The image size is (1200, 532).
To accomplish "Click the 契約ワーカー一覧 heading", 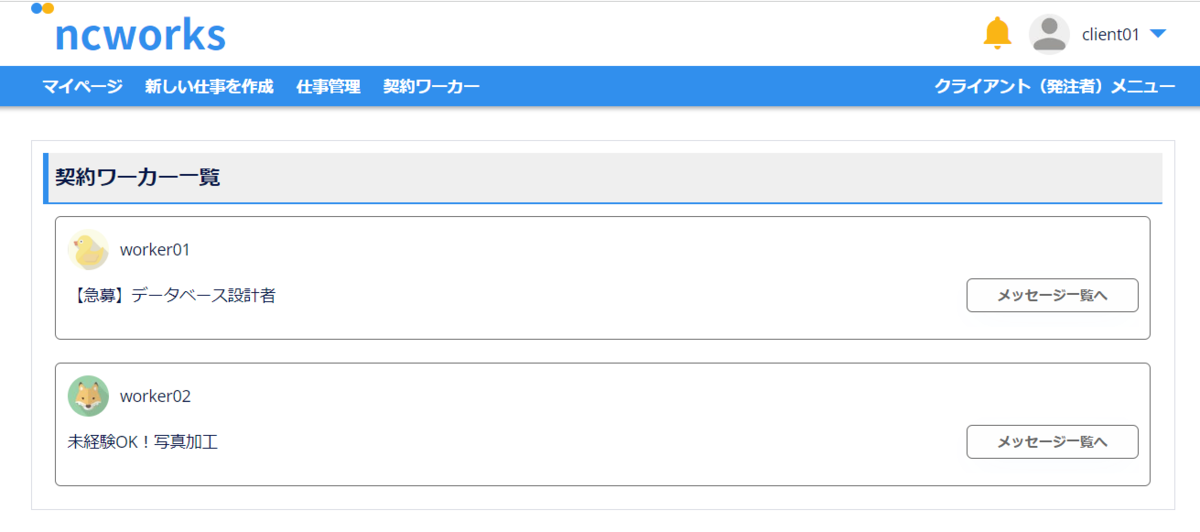I will pos(137,178).
